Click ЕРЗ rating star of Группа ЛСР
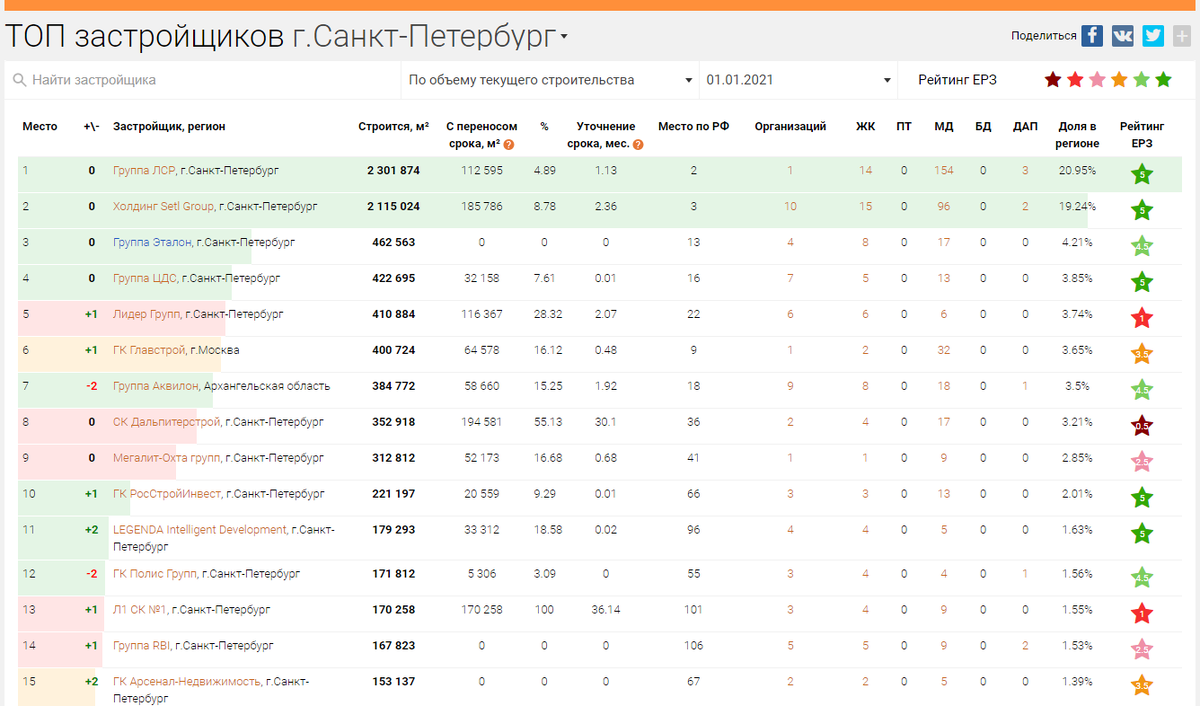Image resolution: width=1200 pixels, height=706 pixels. pyautogui.click(x=1142, y=174)
